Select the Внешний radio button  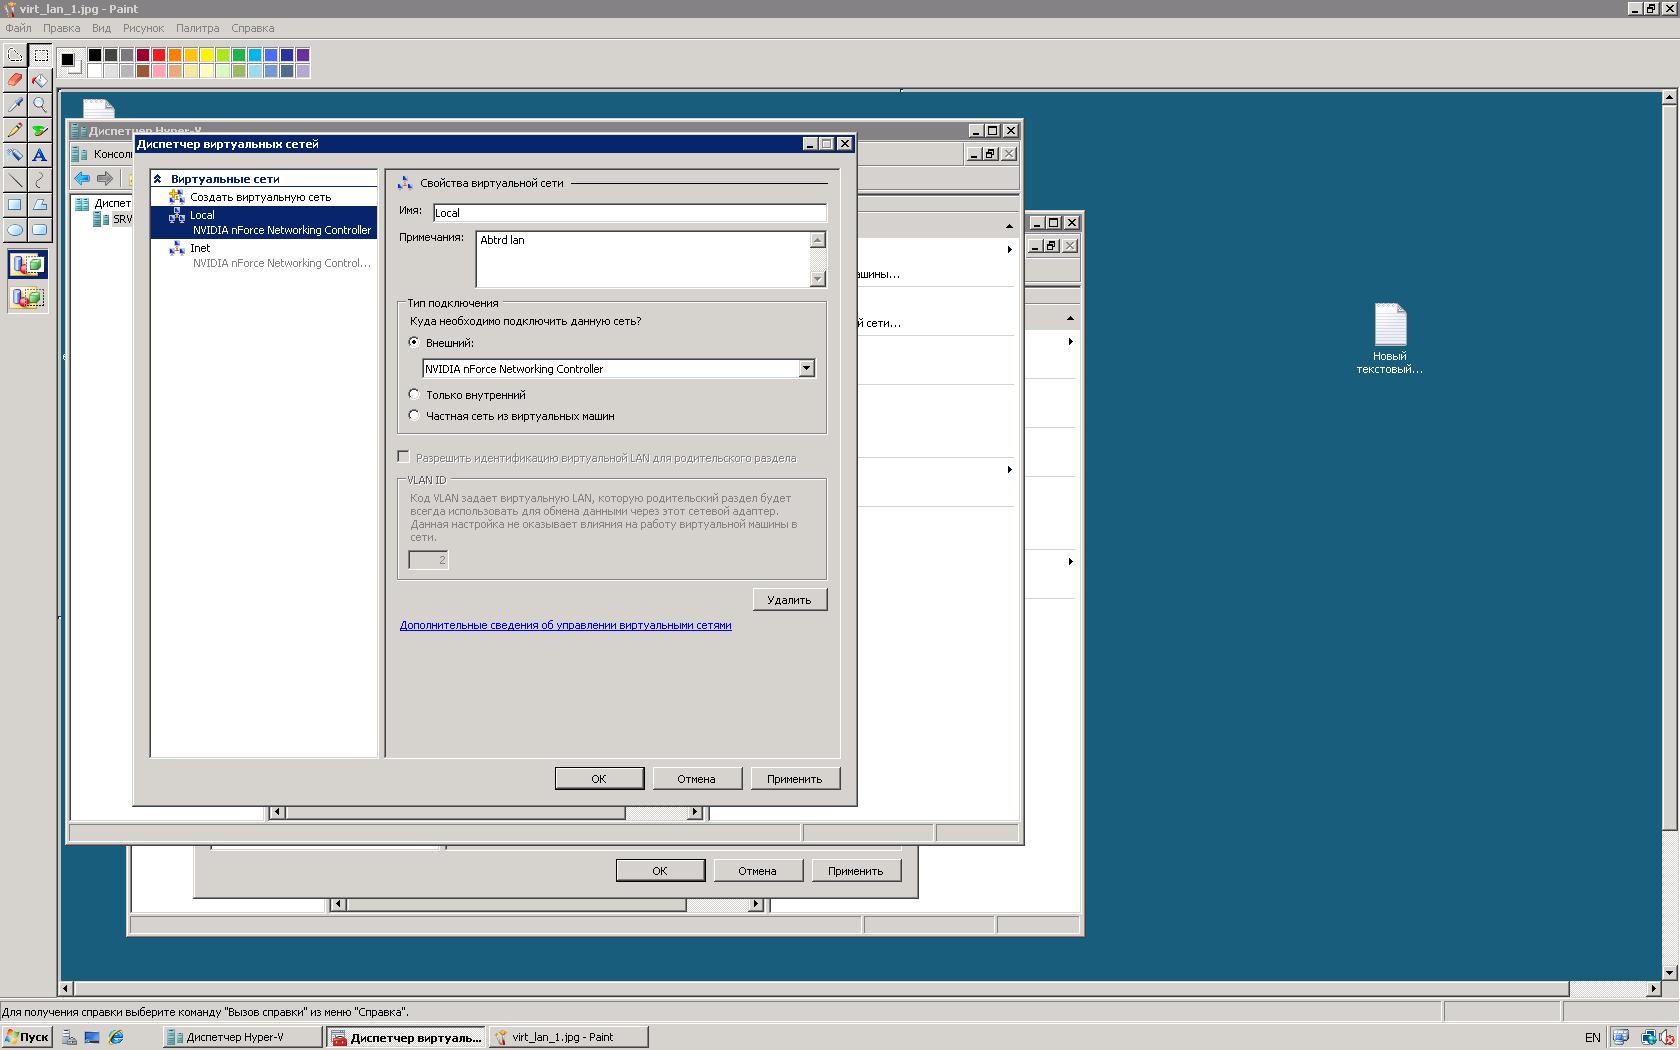pyautogui.click(x=414, y=342)
